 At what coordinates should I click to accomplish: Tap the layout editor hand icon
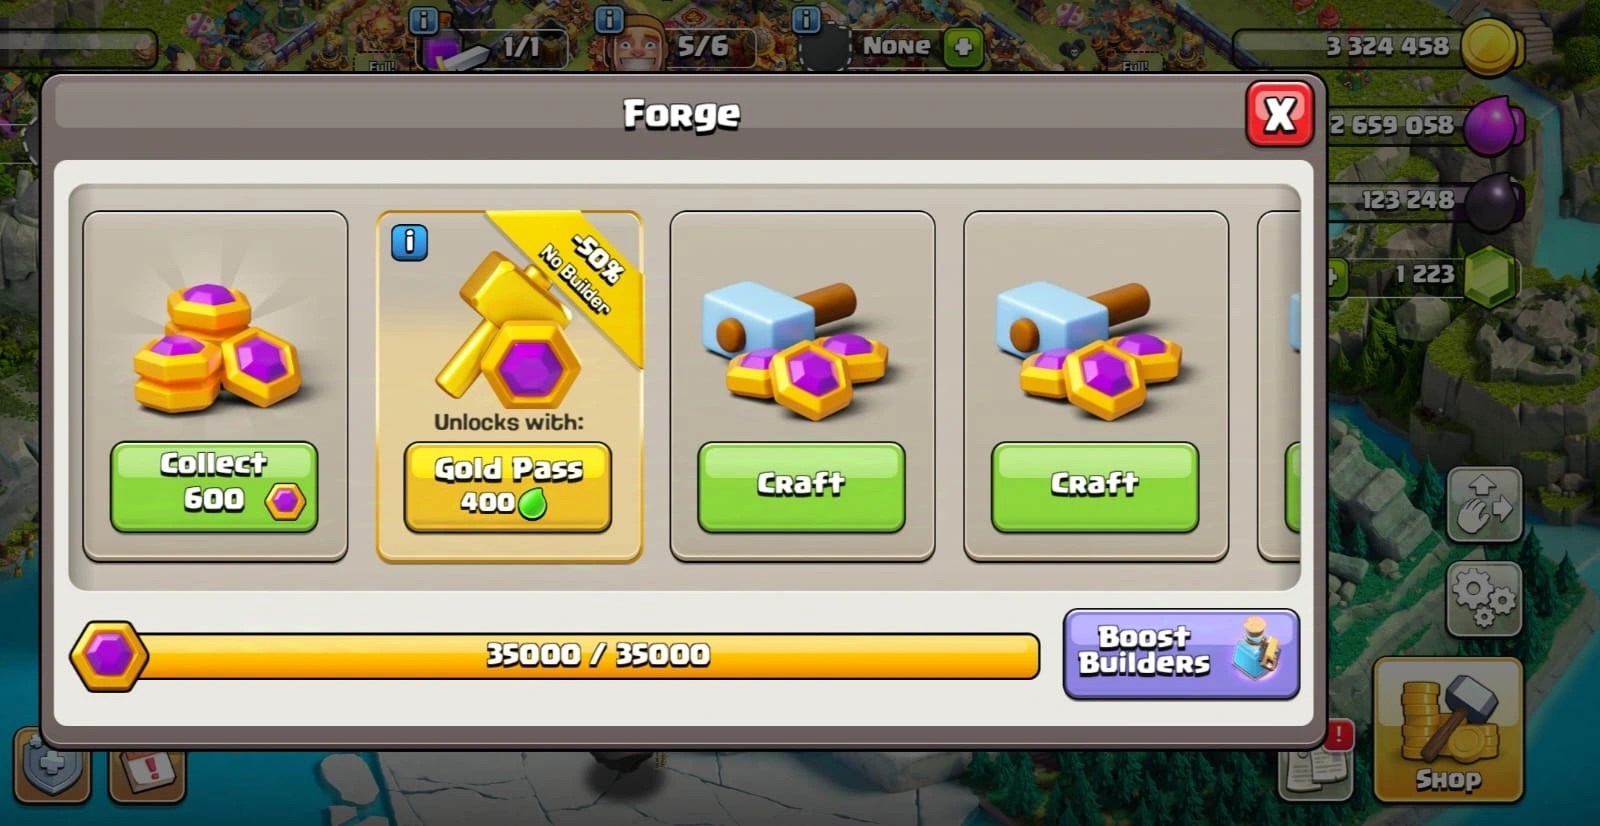click(x=1484, y=504)
